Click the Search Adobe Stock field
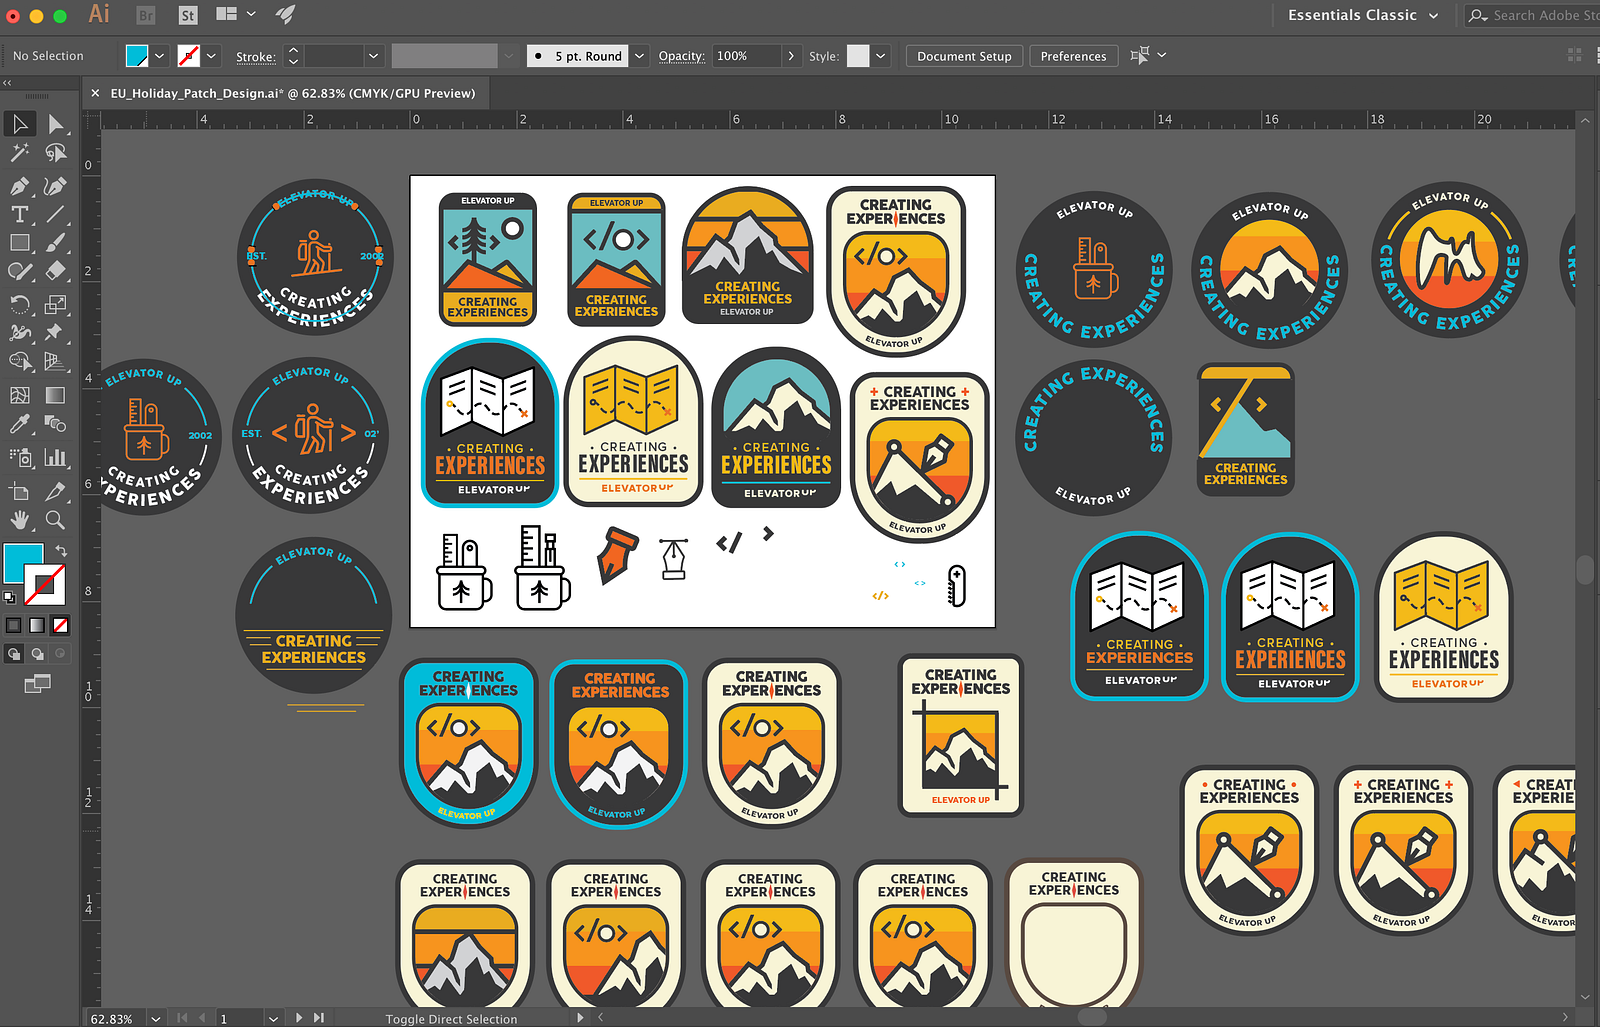1600x1027 pixels. coord(1533,15)
